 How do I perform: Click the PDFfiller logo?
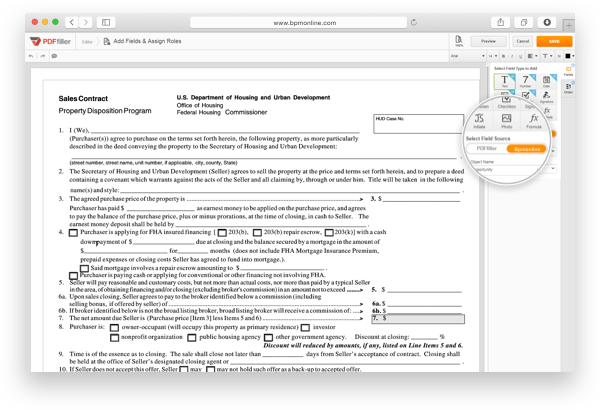50,41
